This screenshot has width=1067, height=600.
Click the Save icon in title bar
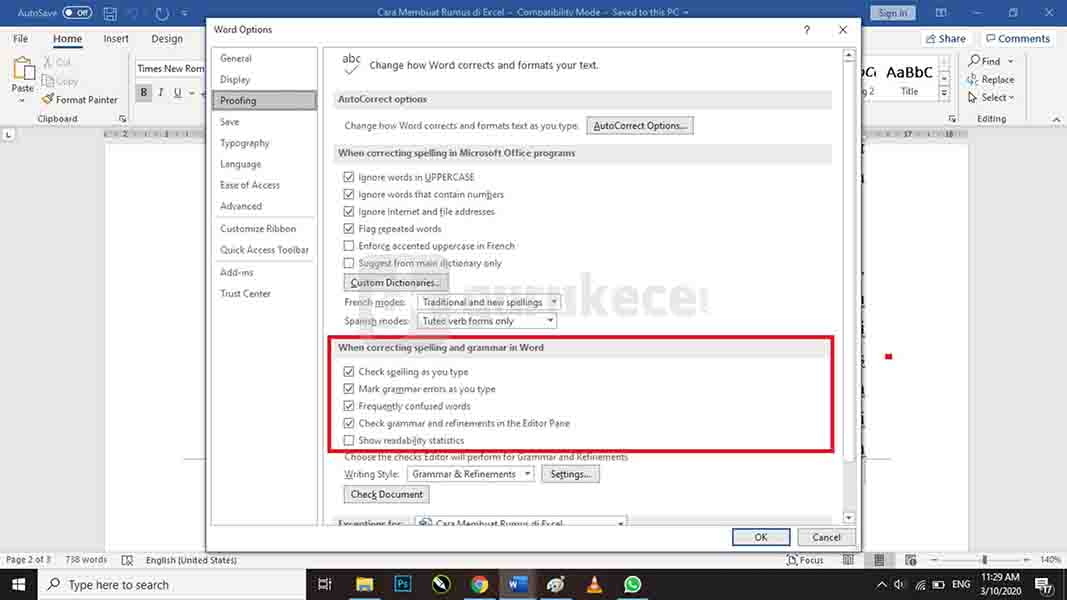click(x=110, y=13)
